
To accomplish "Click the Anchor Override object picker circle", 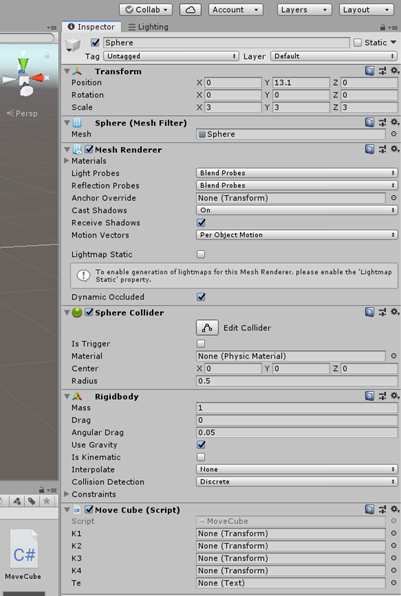I will click(393, 198).
